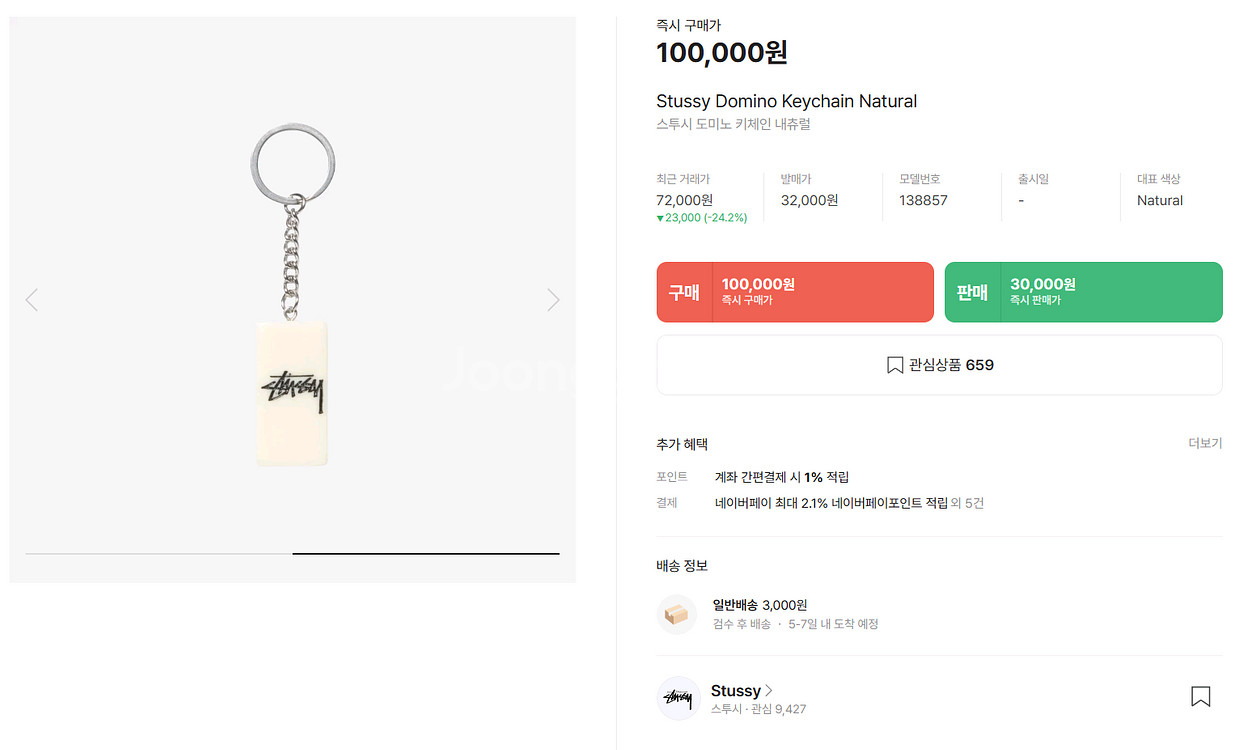Open the Stussy brand page via chevron
Viewport: 1233px width, 750px height.
(770, 690)
